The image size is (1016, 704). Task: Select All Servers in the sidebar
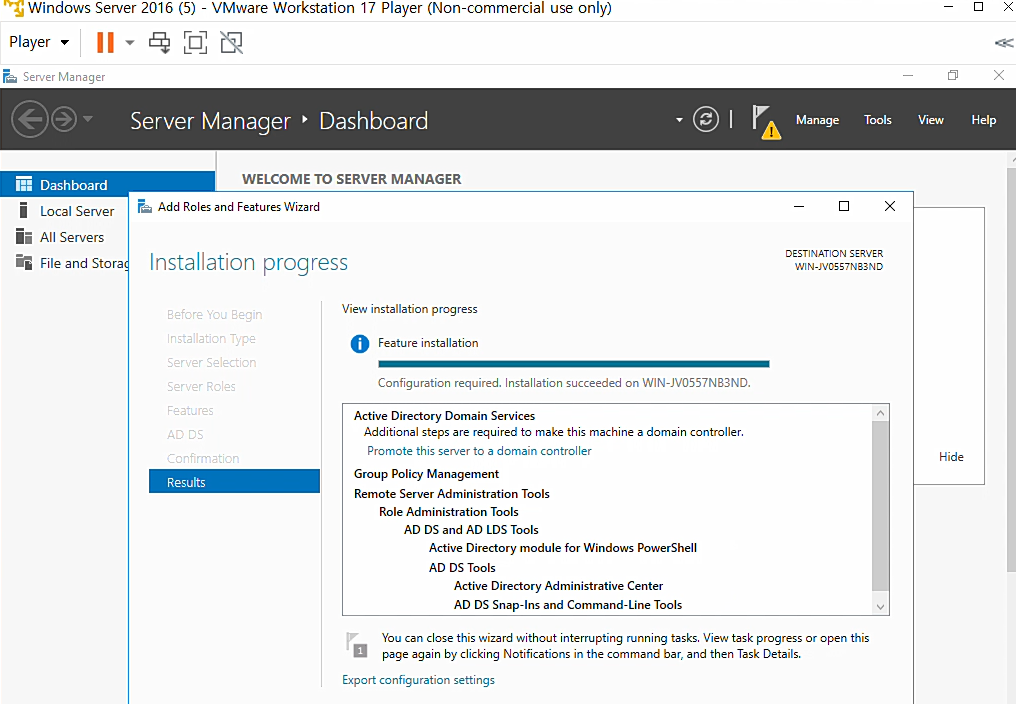[72, 237]
